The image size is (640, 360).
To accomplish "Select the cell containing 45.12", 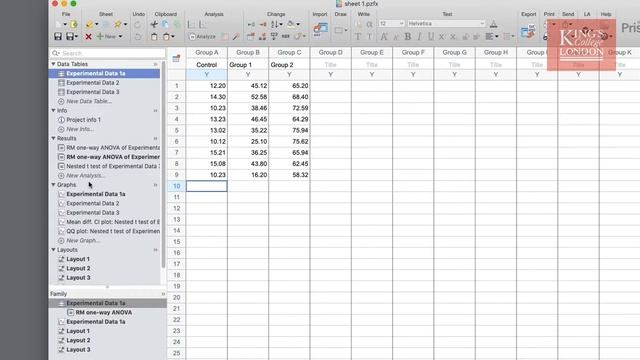I will click(x=248, y=86).
